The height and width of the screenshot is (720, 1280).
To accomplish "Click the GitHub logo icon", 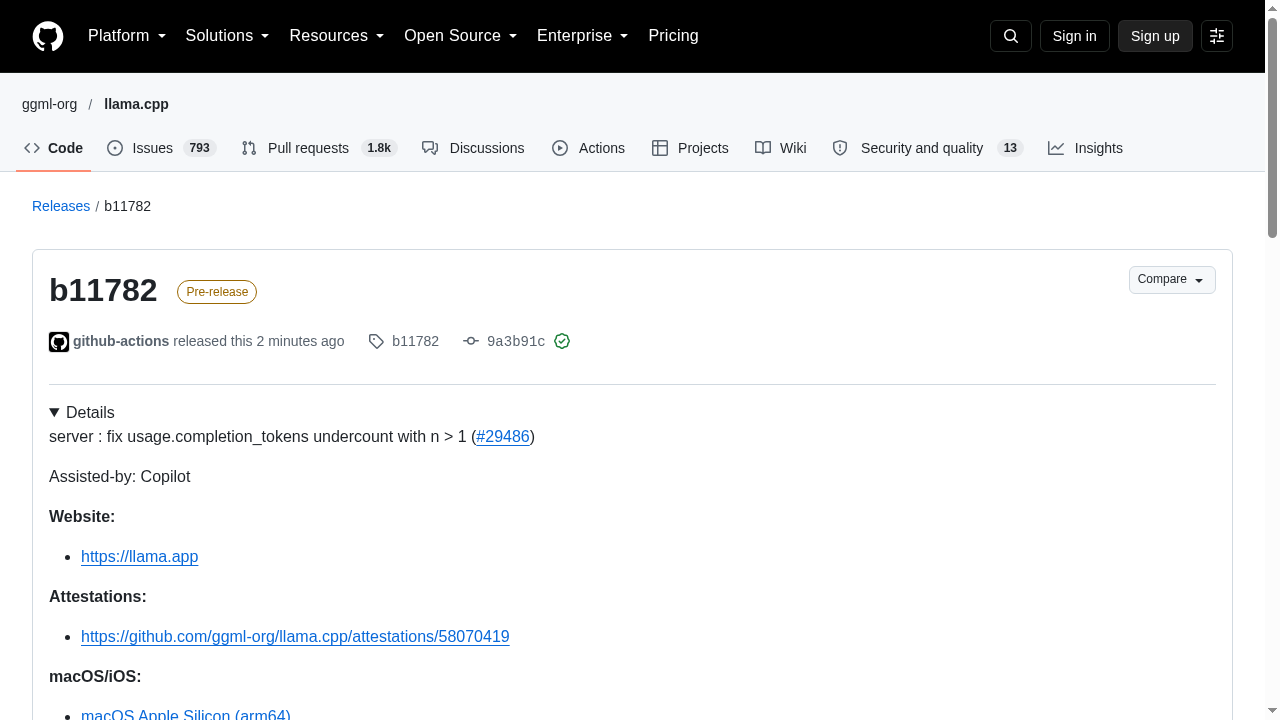I will pyautogui.click(x=48, y=36).
